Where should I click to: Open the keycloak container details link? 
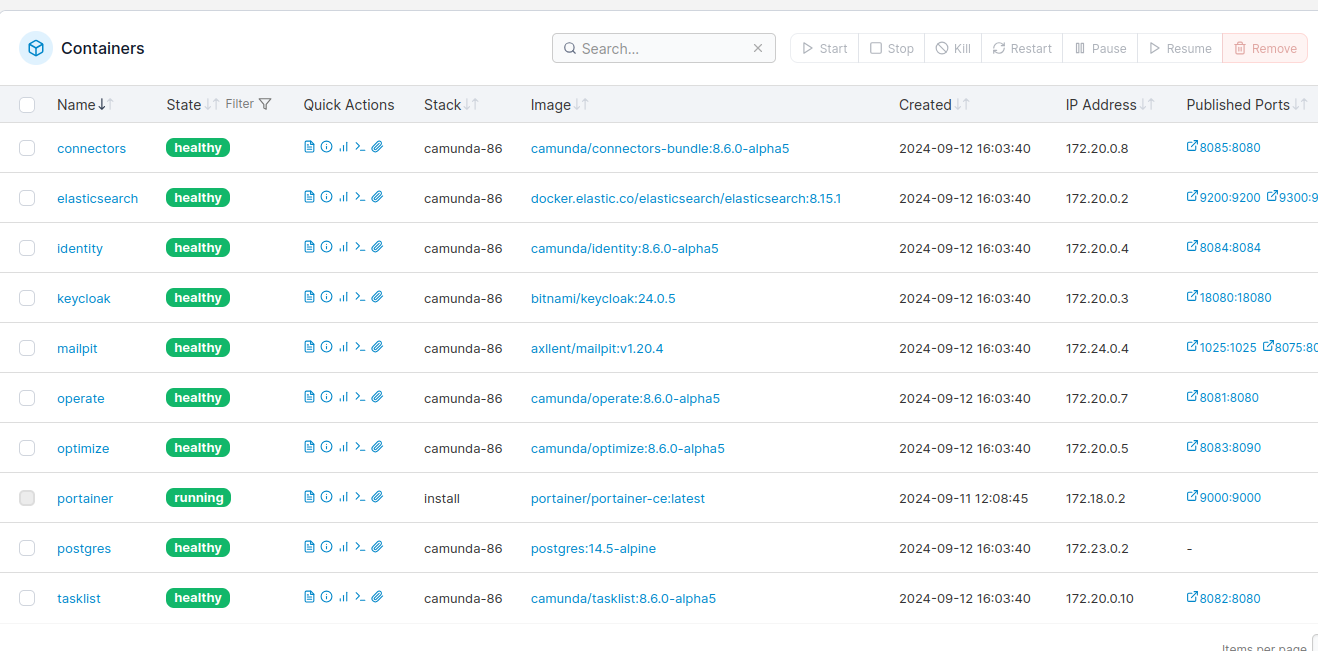[84, 298]
